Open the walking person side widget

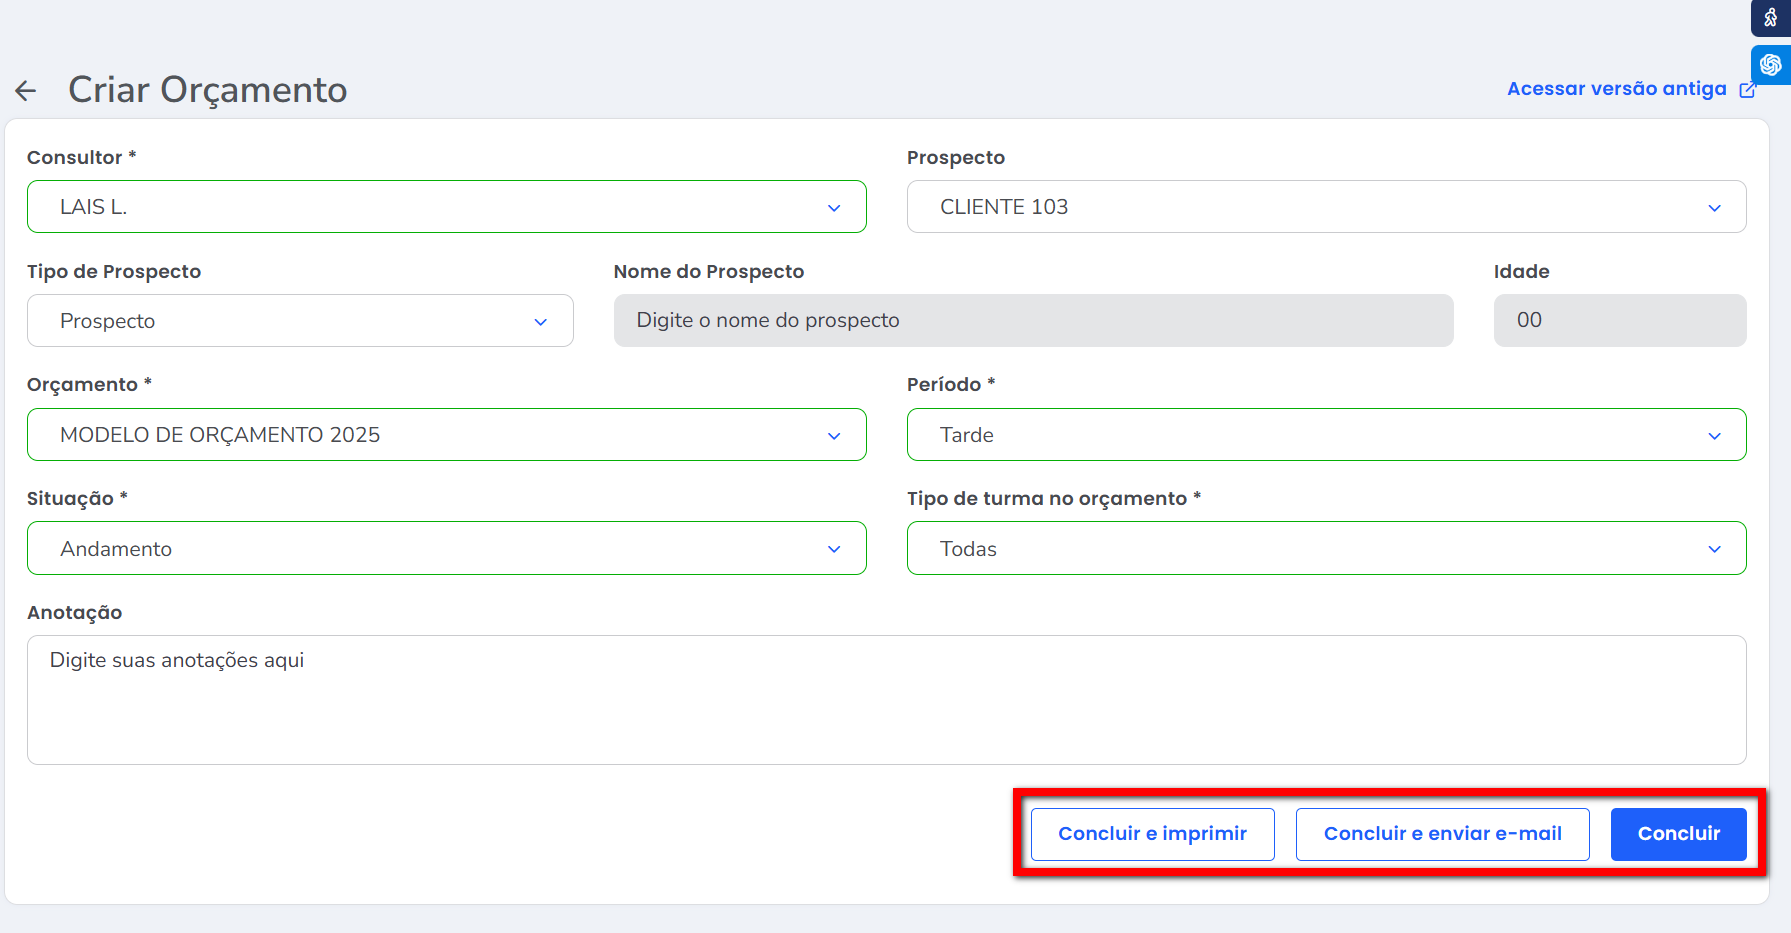[x=1770, y=18]
